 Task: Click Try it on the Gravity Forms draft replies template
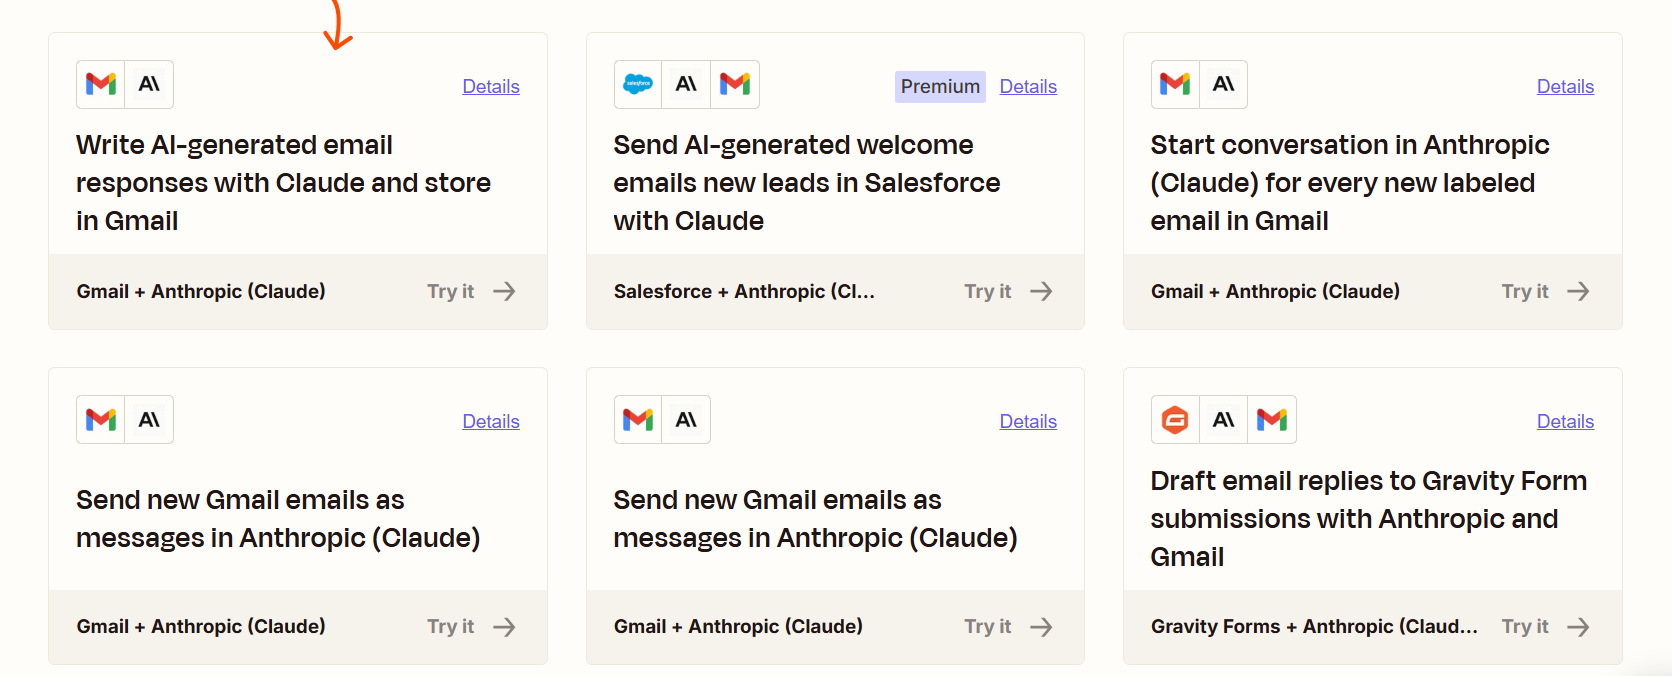pos(1525,626)
